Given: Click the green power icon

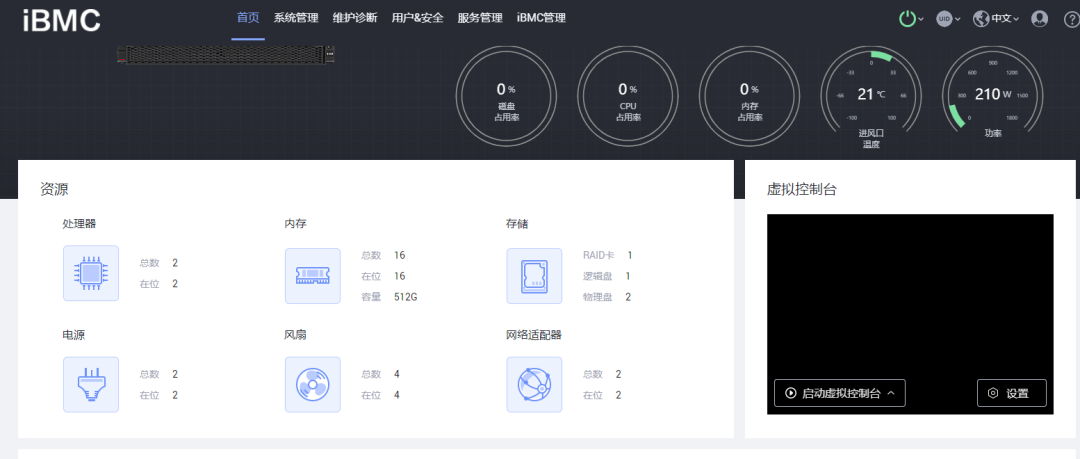Looking at the screenshot, I should click(x=908, y=19).
